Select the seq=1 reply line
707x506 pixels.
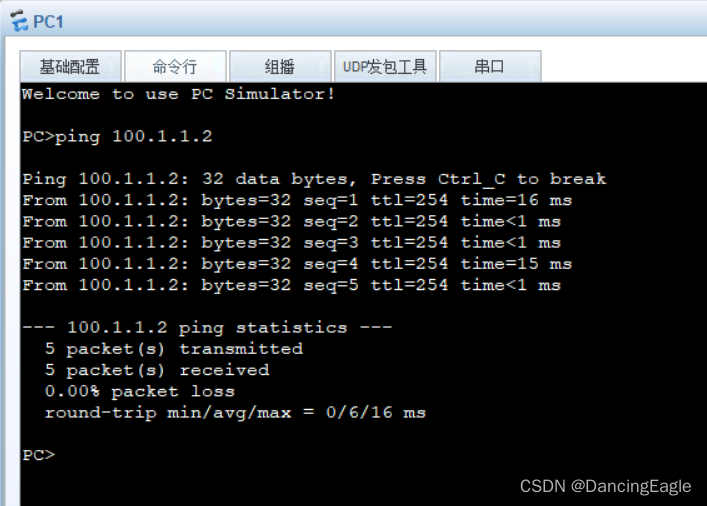tap(297, 201)
